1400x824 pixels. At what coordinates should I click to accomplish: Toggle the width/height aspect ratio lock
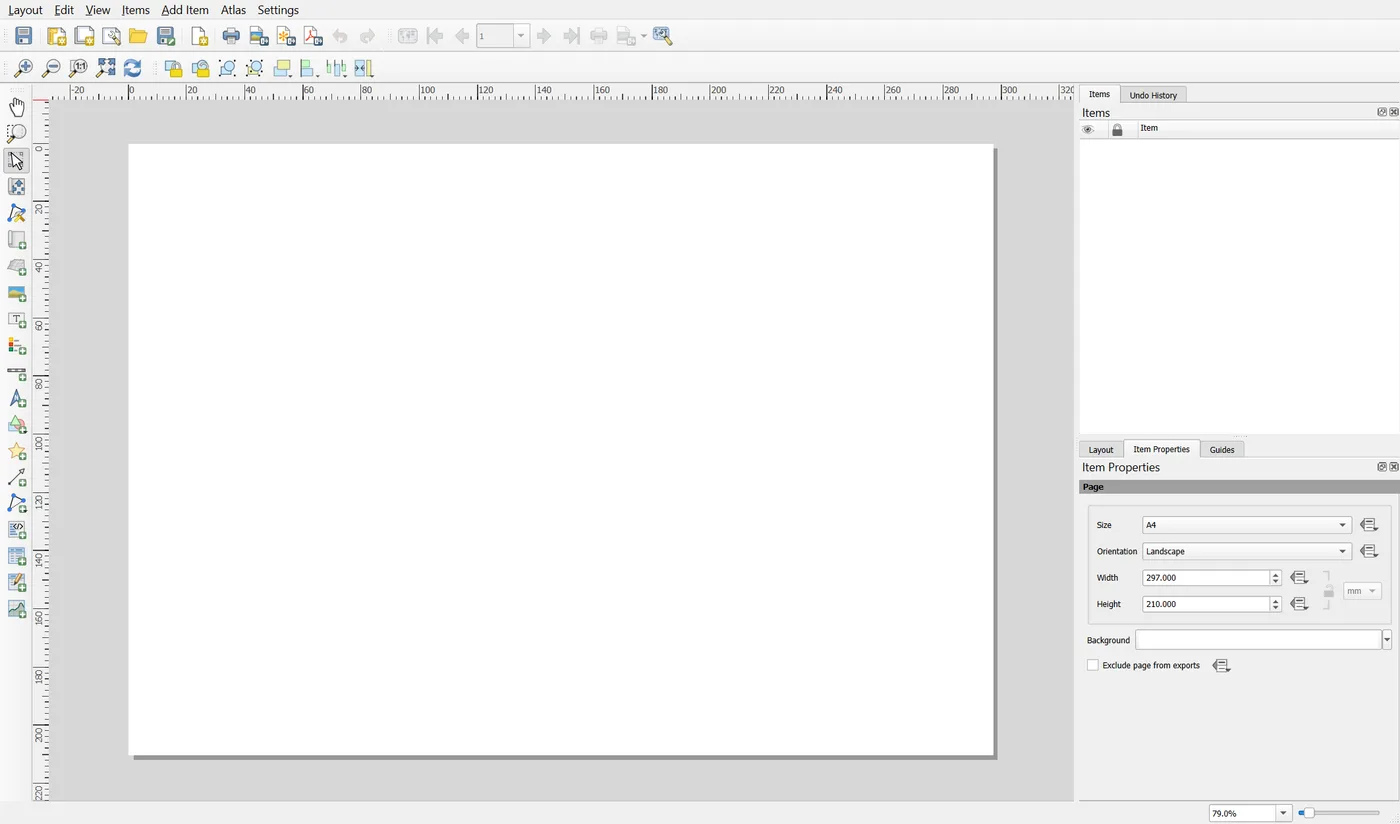(x=1328, y=591)
